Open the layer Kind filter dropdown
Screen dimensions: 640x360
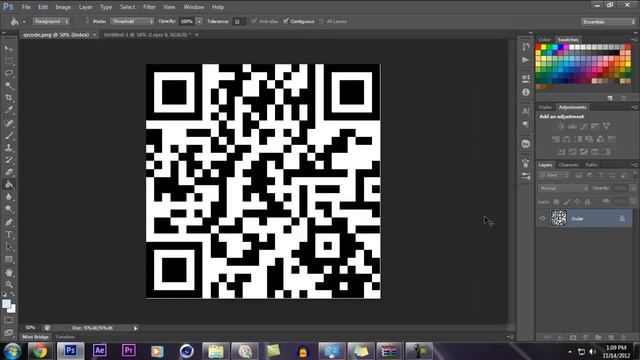coord(554,176)
